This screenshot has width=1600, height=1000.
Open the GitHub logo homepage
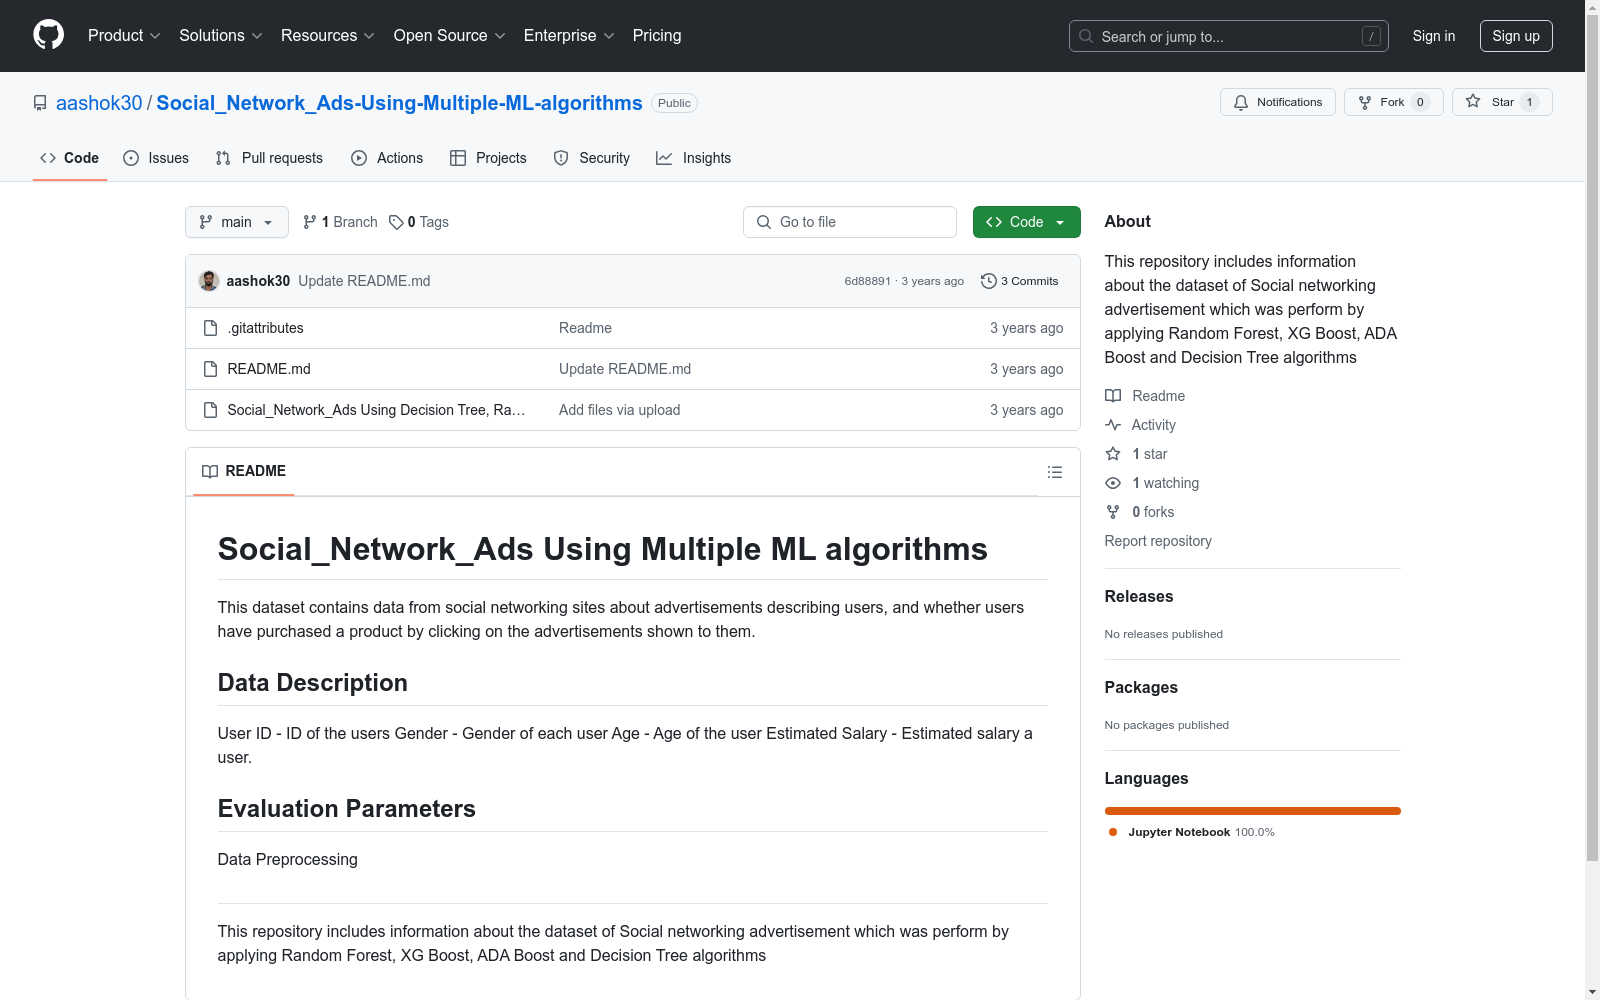point(48,35)
